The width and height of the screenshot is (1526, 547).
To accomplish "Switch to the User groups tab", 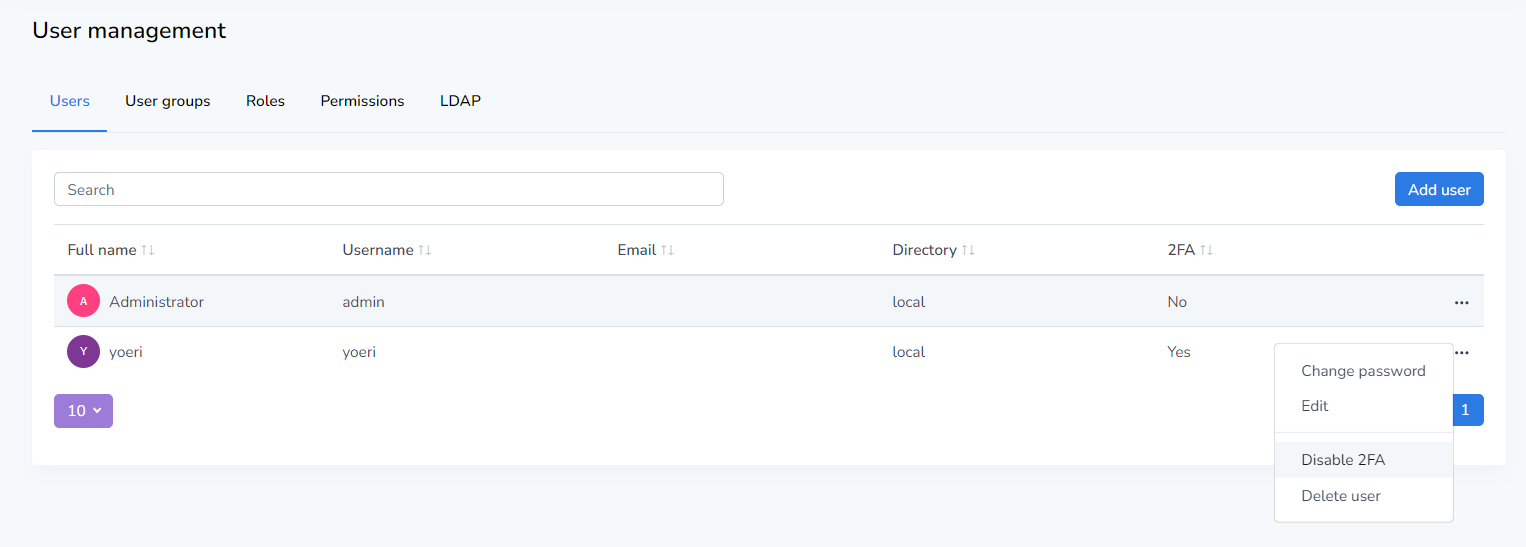I will point(167,101).
